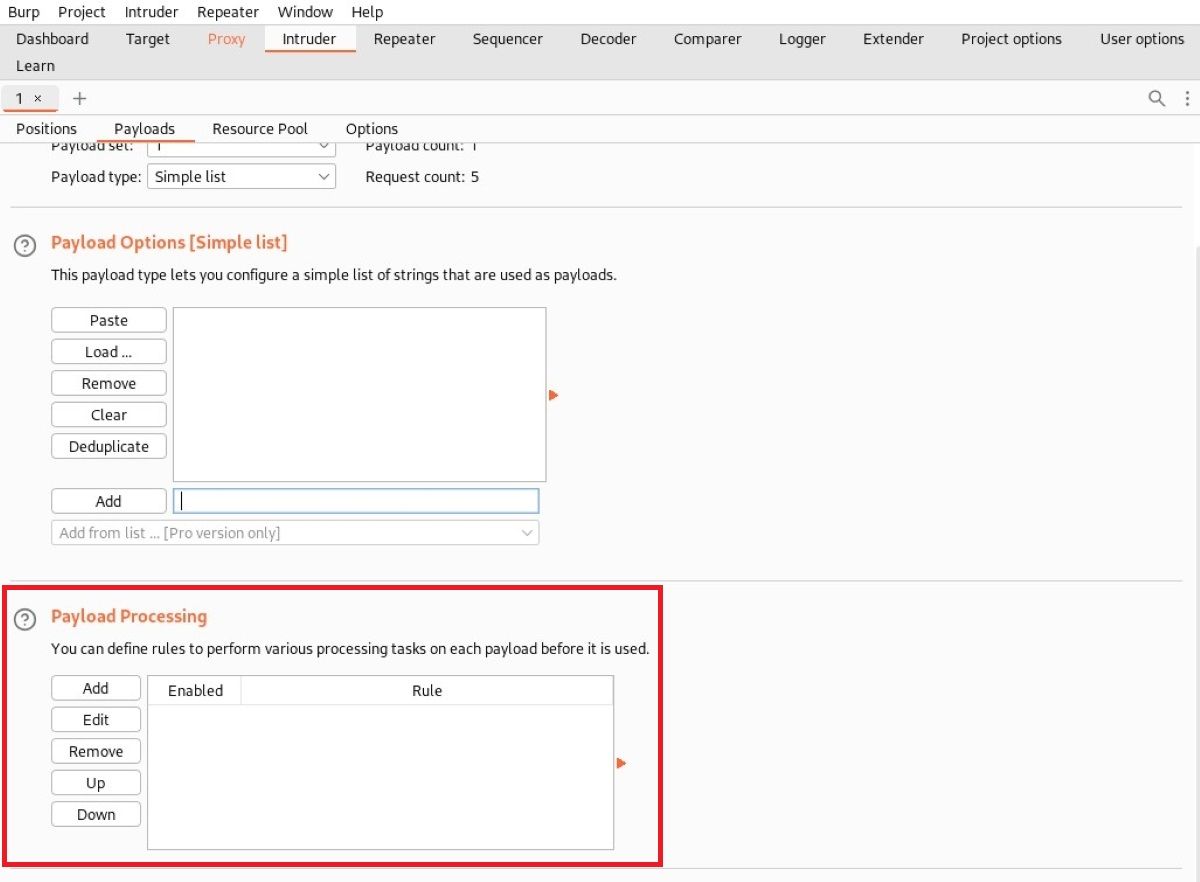Switch to the Dashboard tab
This screenshot has width=1200, height=882.
click(52, 39)
